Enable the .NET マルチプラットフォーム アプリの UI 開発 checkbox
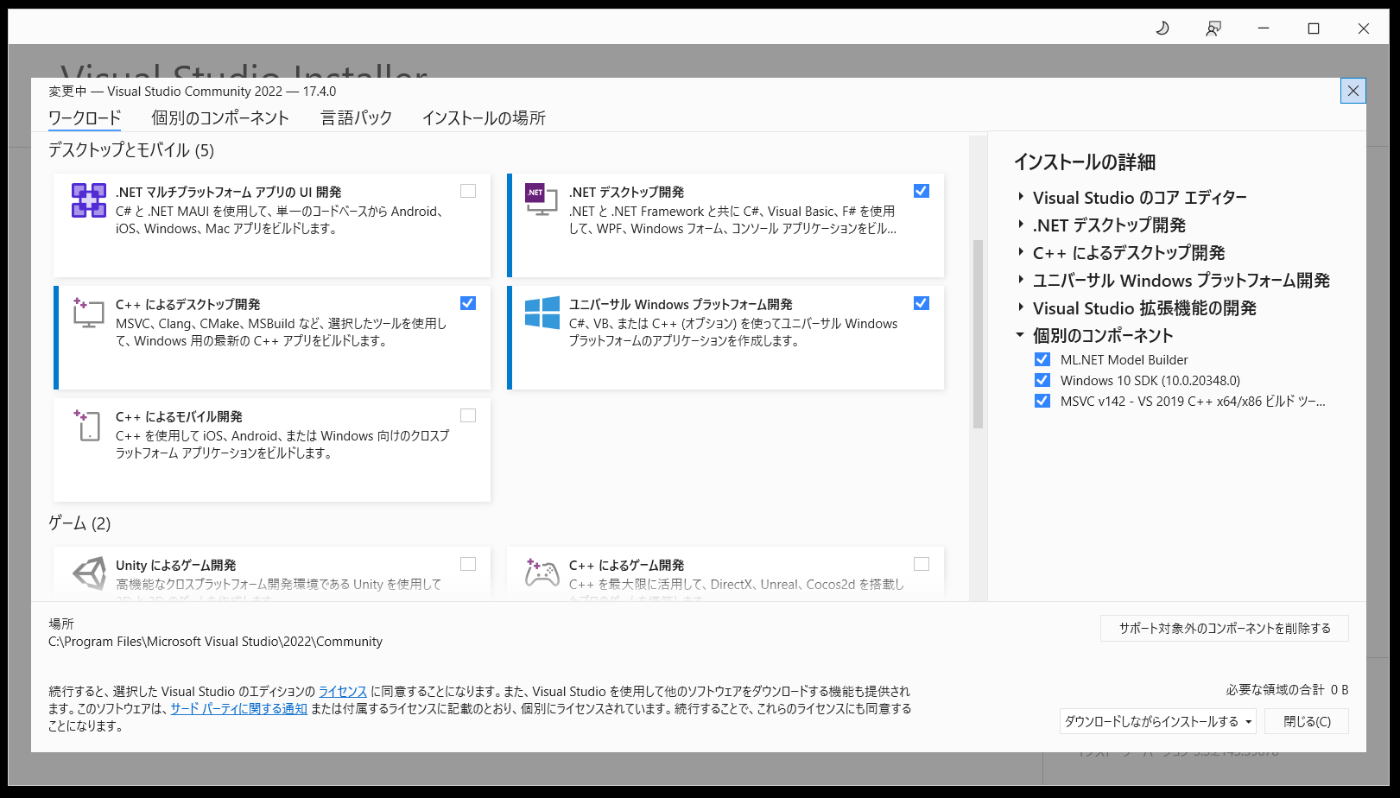Image resolution: width=1400 pixels, height=798 pixels. tap(468, 191)
